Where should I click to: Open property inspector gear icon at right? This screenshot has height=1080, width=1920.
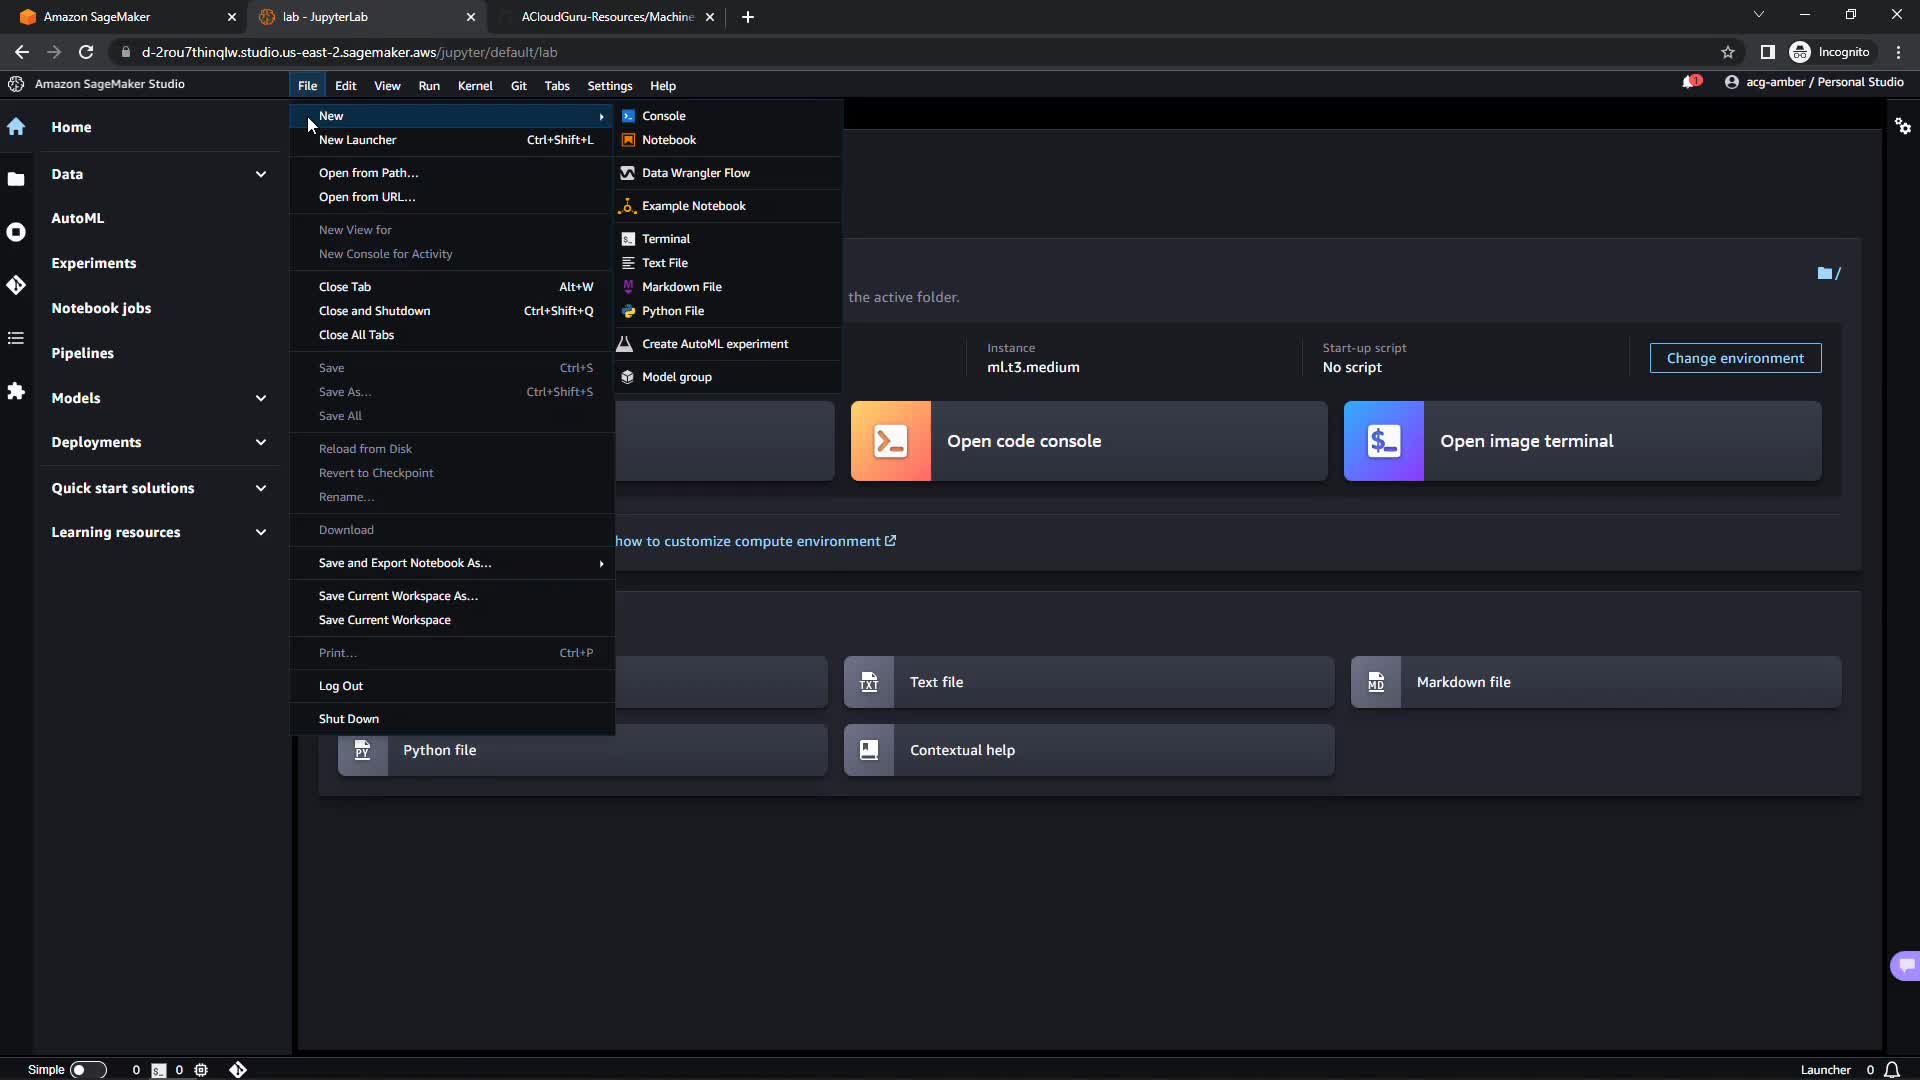pos(1903,126)
